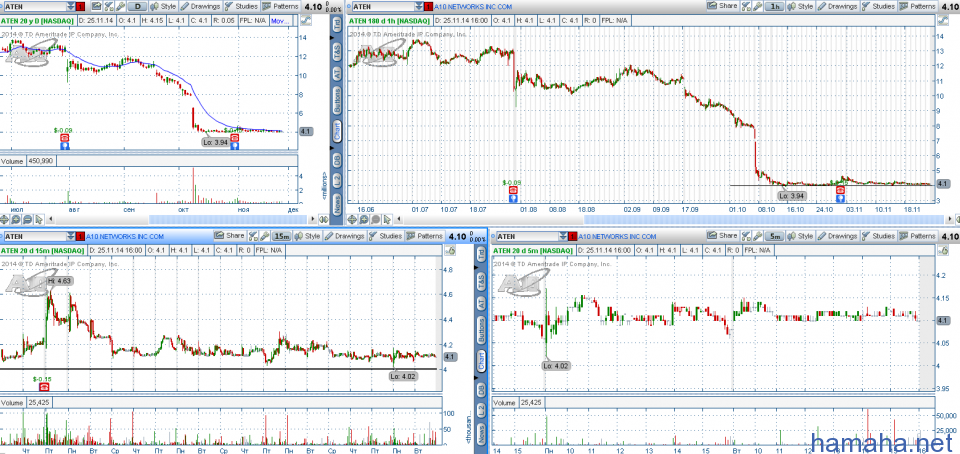The image size is (960, 454).
Task: Click ATEN symbol field in daily chart
Action: 36,7
